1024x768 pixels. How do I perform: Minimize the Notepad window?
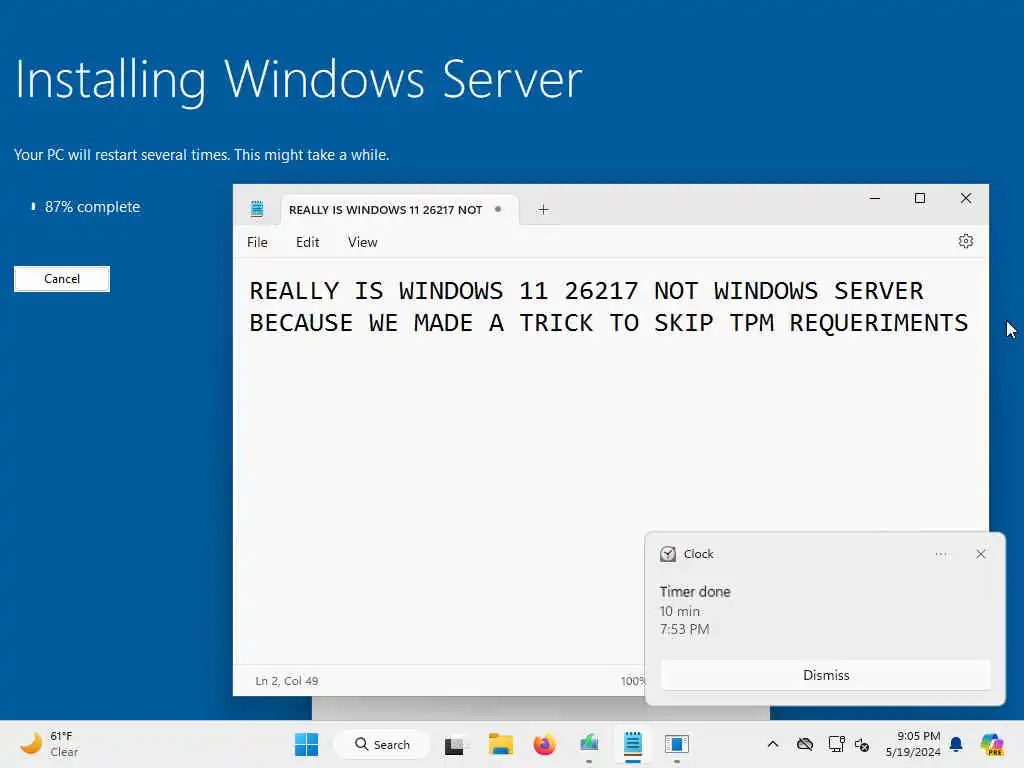click(x=874, y=198)
